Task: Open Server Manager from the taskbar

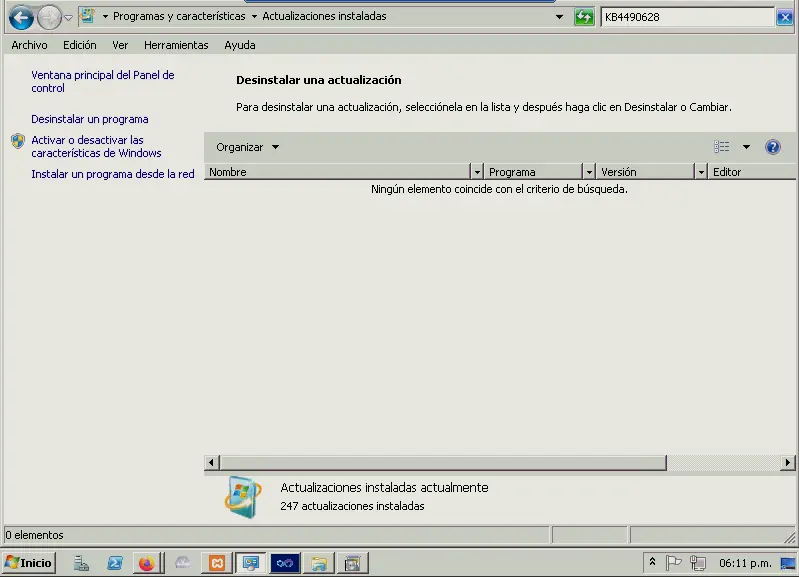Action: (x=81, y=563)
